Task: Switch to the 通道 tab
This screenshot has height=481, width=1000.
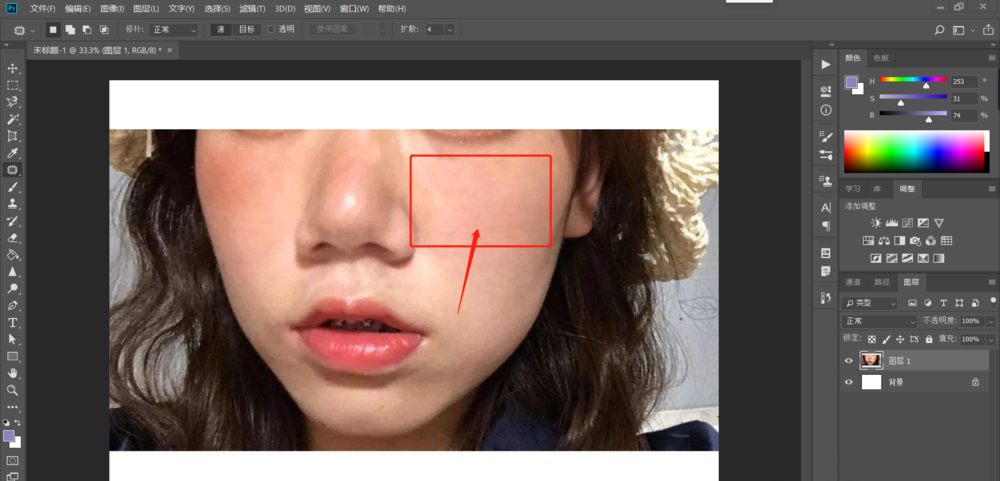Action: coord(852,282)
